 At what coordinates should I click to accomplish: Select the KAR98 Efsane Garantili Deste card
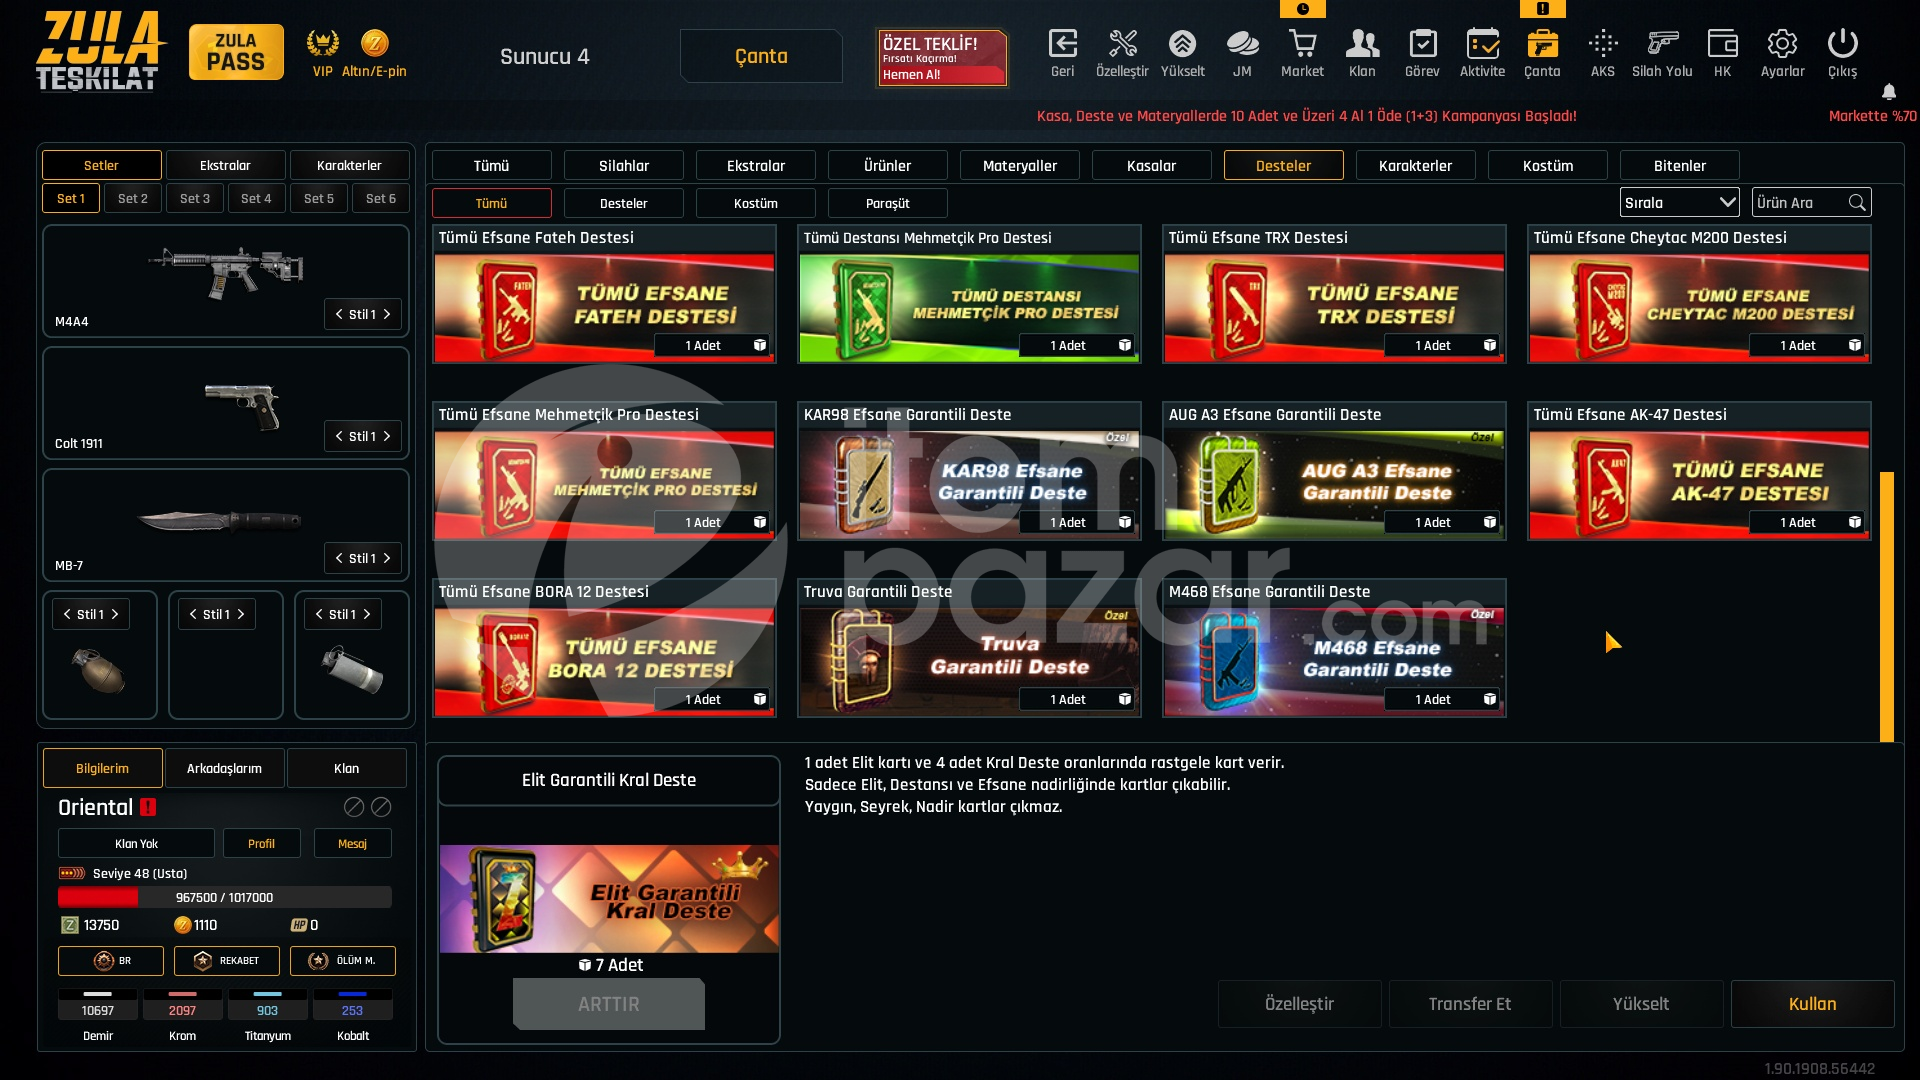pyautogui.click(x=969, y=471)
